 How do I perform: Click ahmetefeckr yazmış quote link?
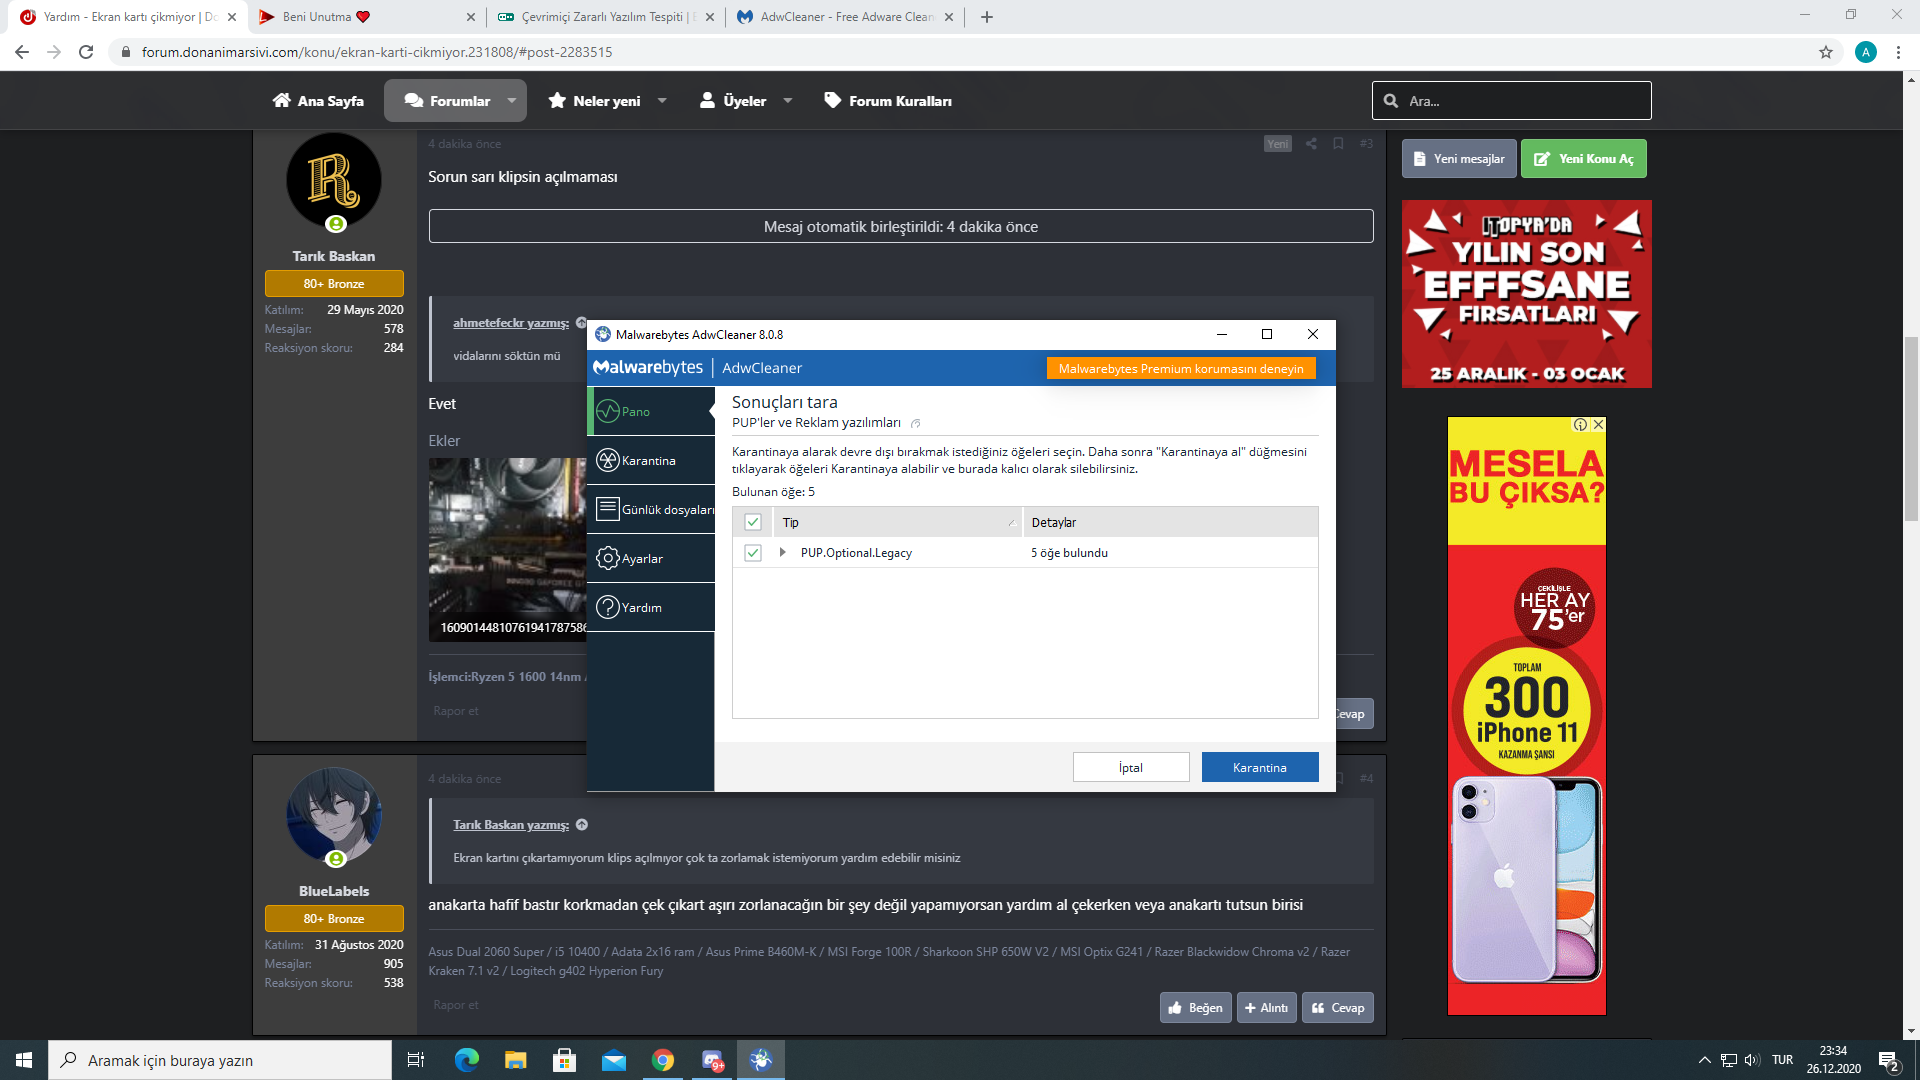[x=511, y=323]
